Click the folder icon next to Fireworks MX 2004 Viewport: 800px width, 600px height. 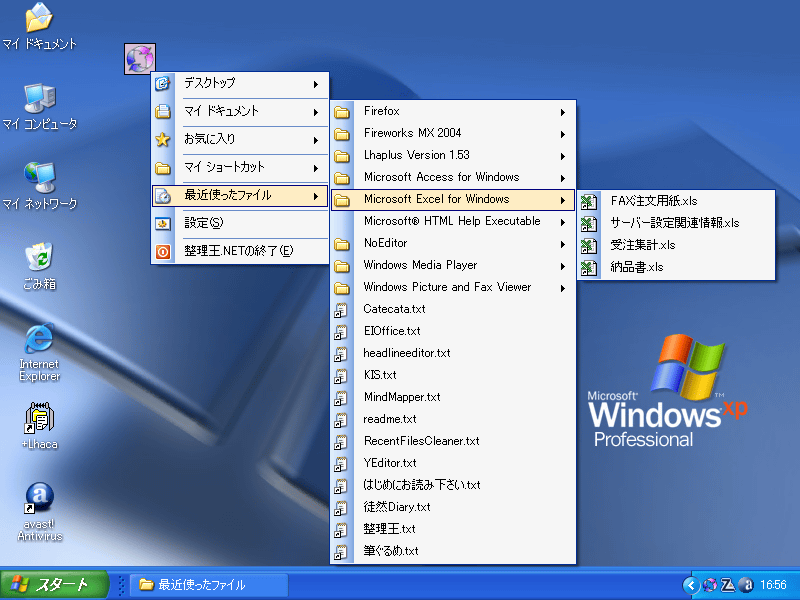342,134
